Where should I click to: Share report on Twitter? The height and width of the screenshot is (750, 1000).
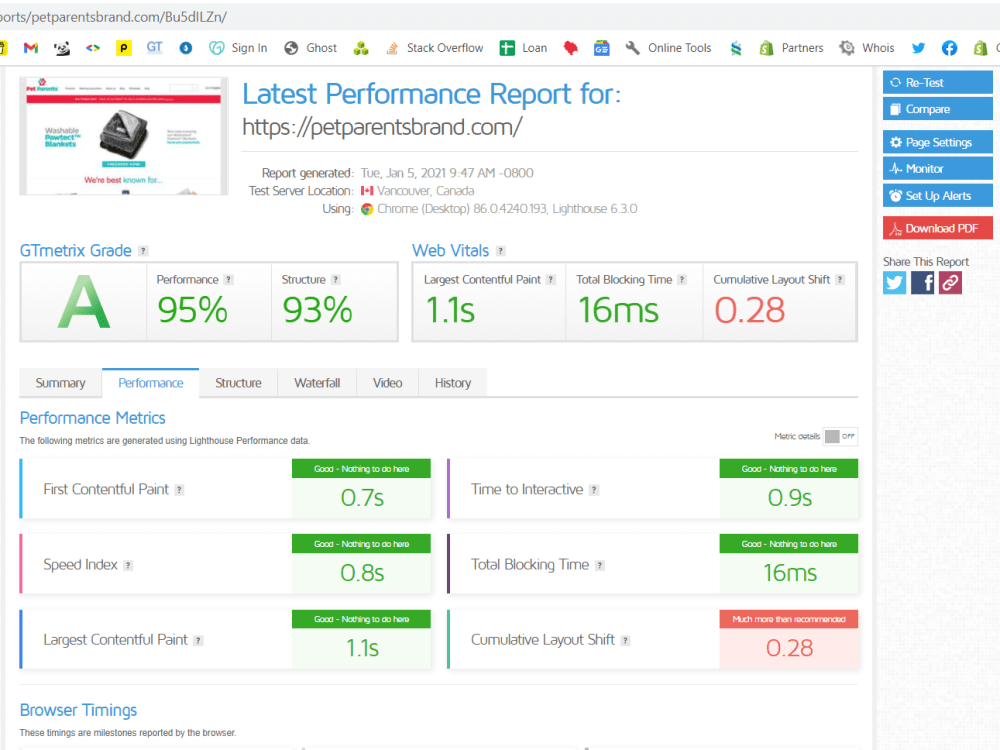[894, 283]
